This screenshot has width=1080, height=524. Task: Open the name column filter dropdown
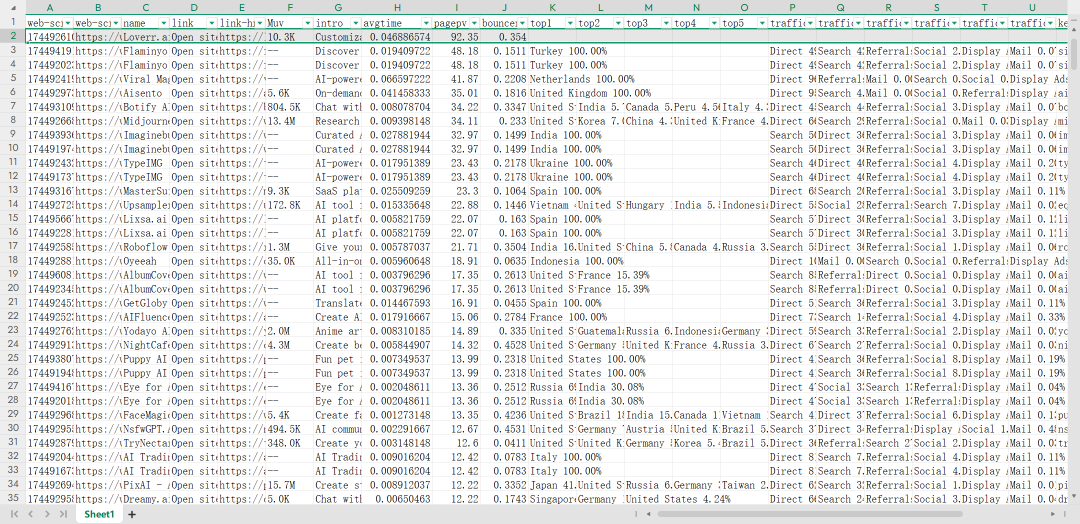pyautogui.click(x=163, y=23)
